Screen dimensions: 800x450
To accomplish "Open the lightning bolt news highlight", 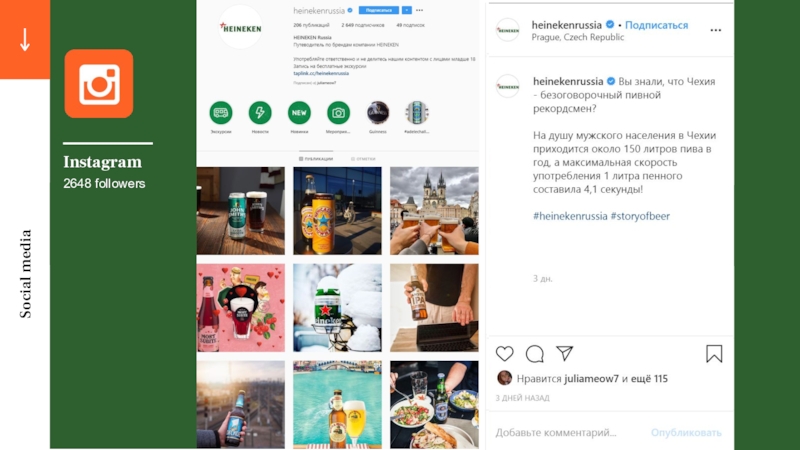I will coord(260,113).
